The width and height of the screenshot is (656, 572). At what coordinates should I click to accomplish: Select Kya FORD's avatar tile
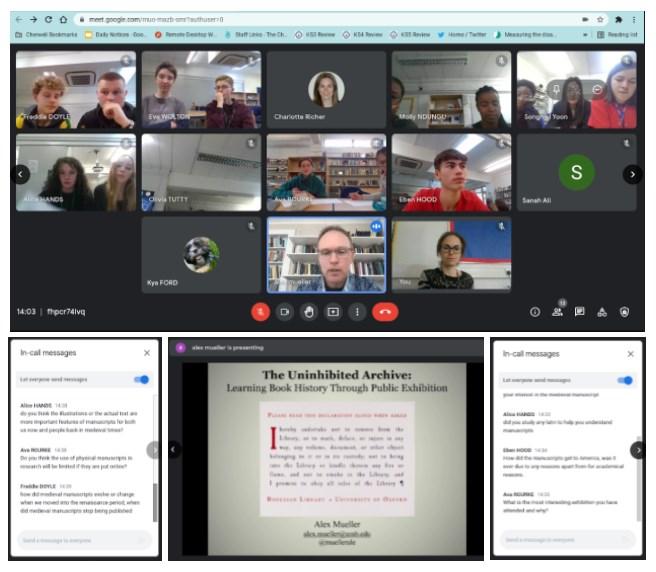coord(201,255)
